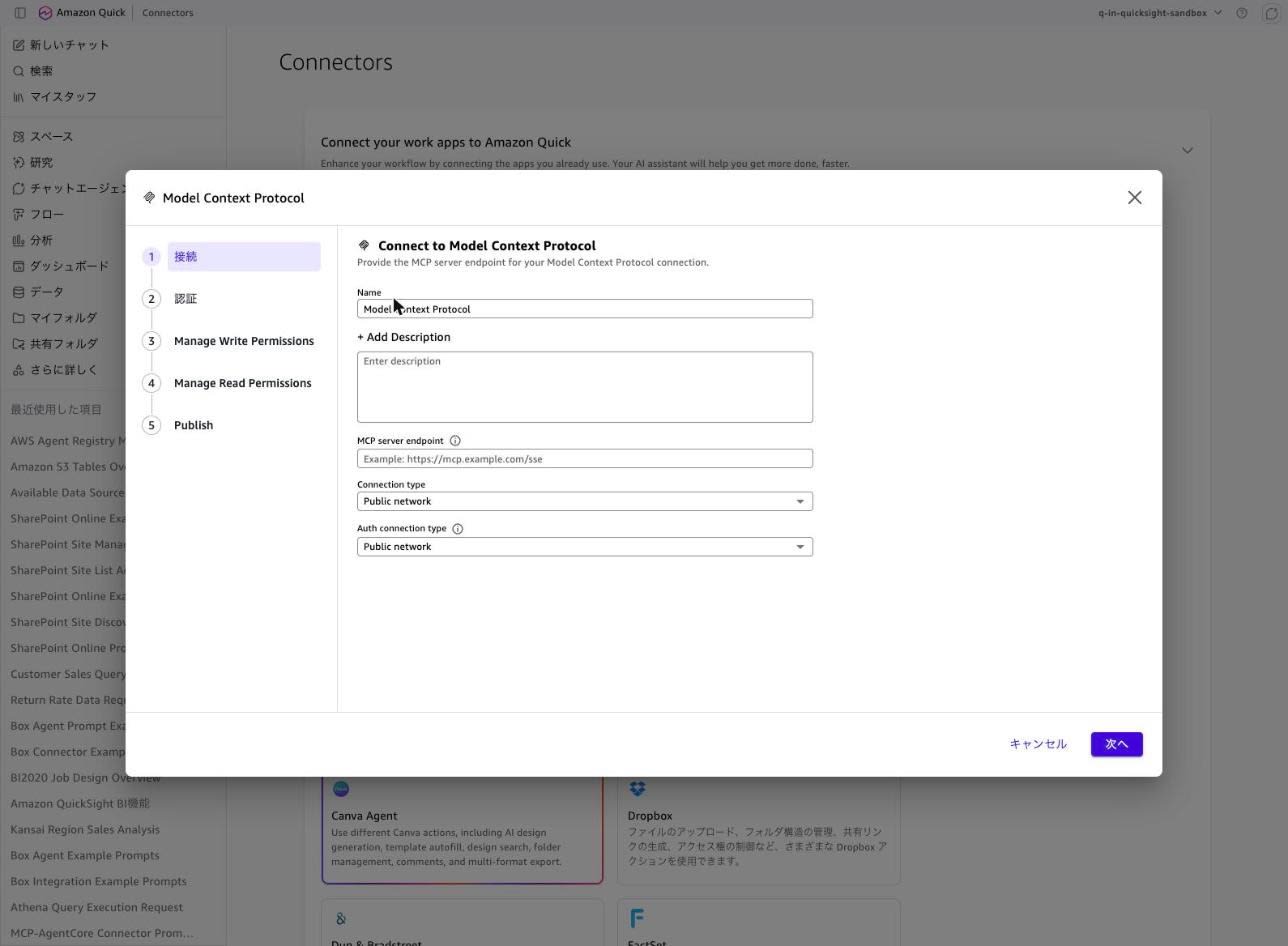Click the MCP server endpoint info icon
This screenshot has width=1288, height=946.
click(x=455, y=441)
